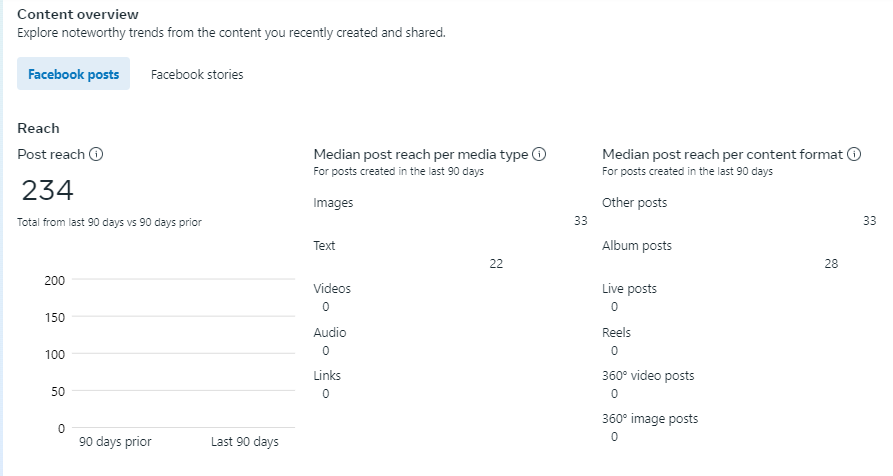Image resolution: width=893 pixels, height=476 pixels.
Task: Click the Post reach info icon
Action: [97, 154]
